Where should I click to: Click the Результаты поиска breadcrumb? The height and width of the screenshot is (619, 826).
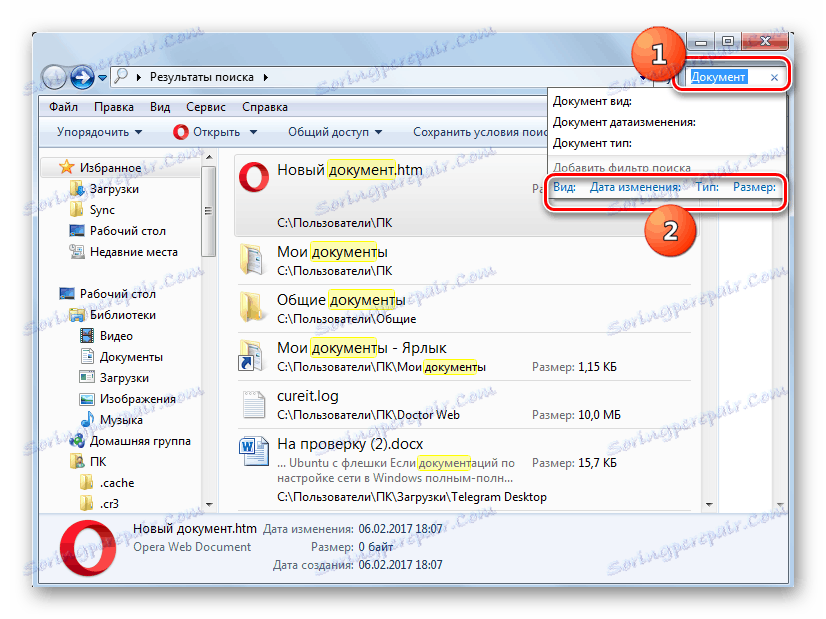202,77
